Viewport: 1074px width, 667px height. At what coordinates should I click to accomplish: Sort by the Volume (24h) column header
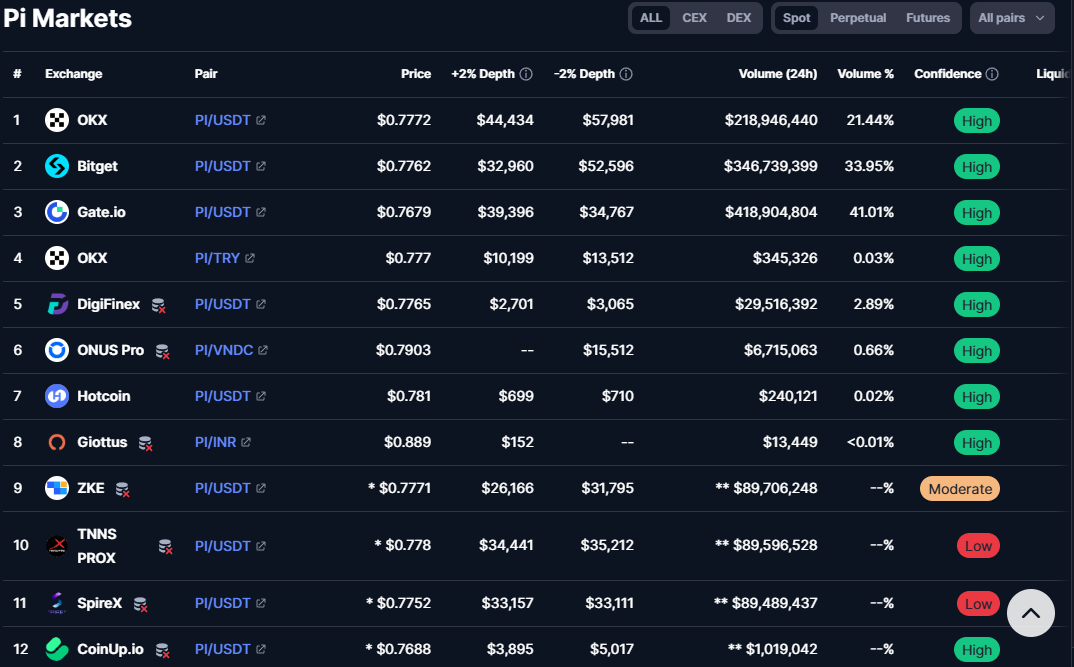(x=777, y=74)
